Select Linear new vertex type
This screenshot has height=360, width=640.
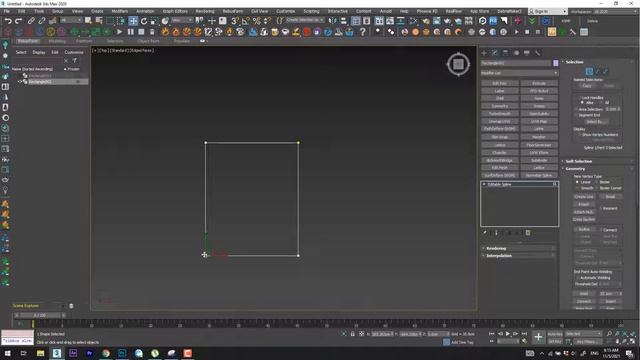(x=577, y=182)
